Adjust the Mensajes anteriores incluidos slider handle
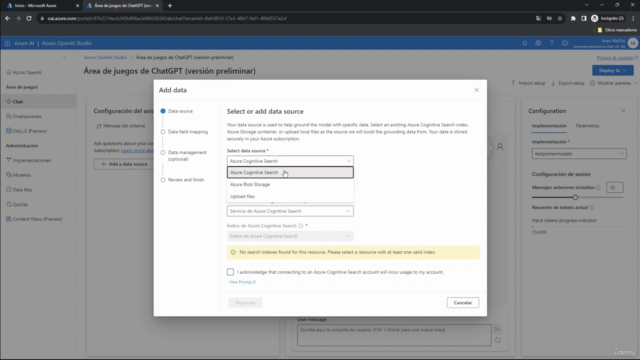The image size is (640, 360). coord(575,198)
